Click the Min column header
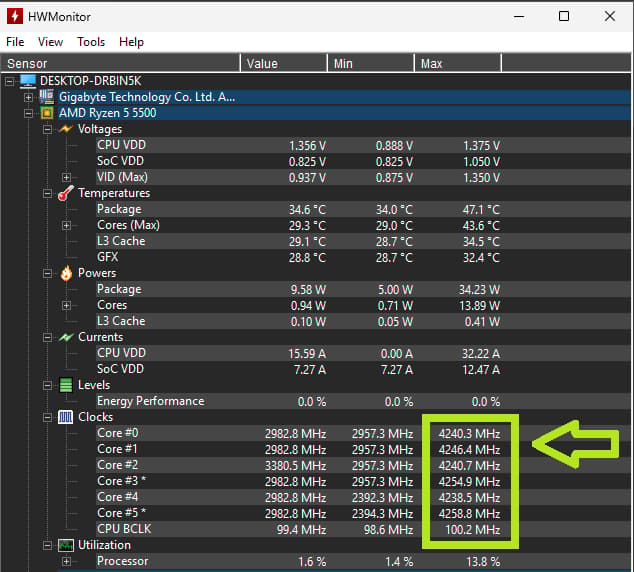This screenshot has width=634, height=572. 371,63
